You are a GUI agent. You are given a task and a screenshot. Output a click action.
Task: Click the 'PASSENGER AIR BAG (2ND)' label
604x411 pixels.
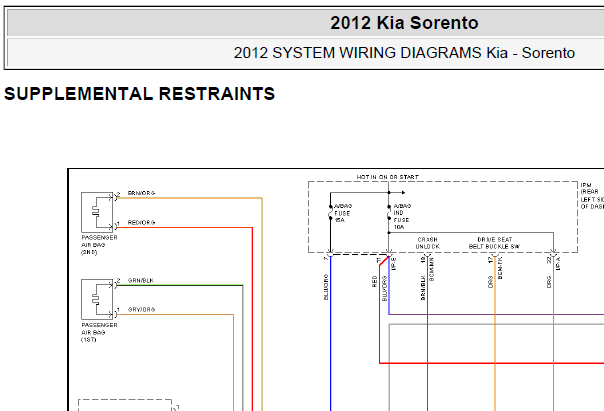point(99,245)
